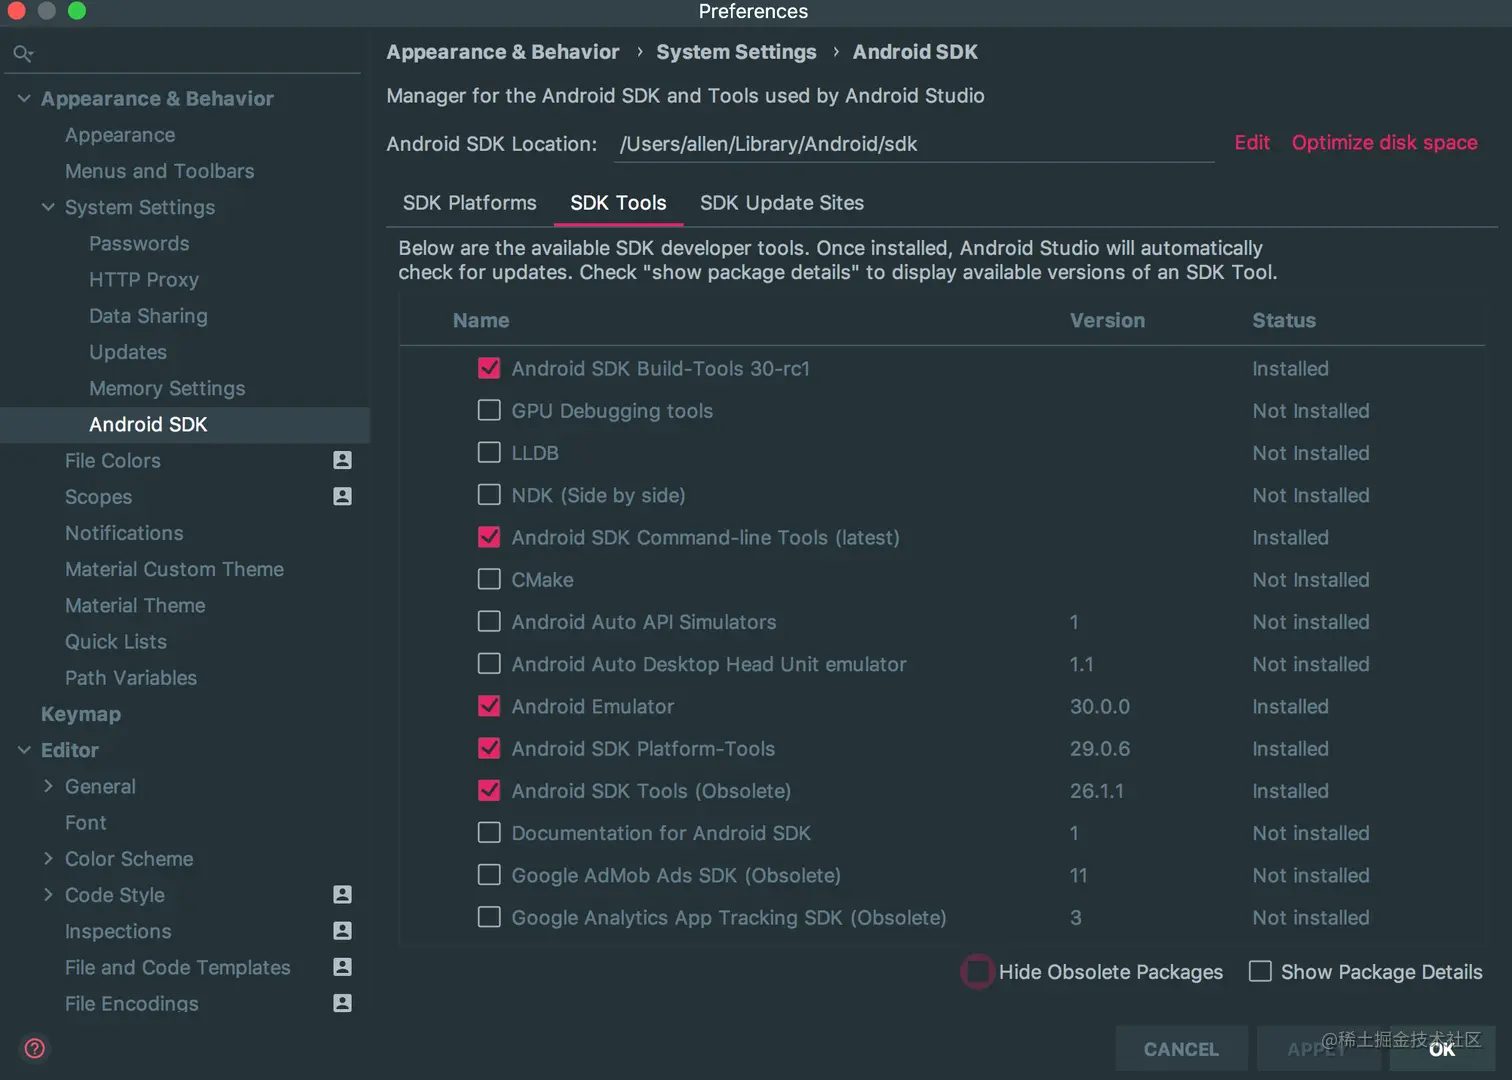Click the help question mark icon
This screenshot has width=1512, height=1080.
tap(35, 1048)
